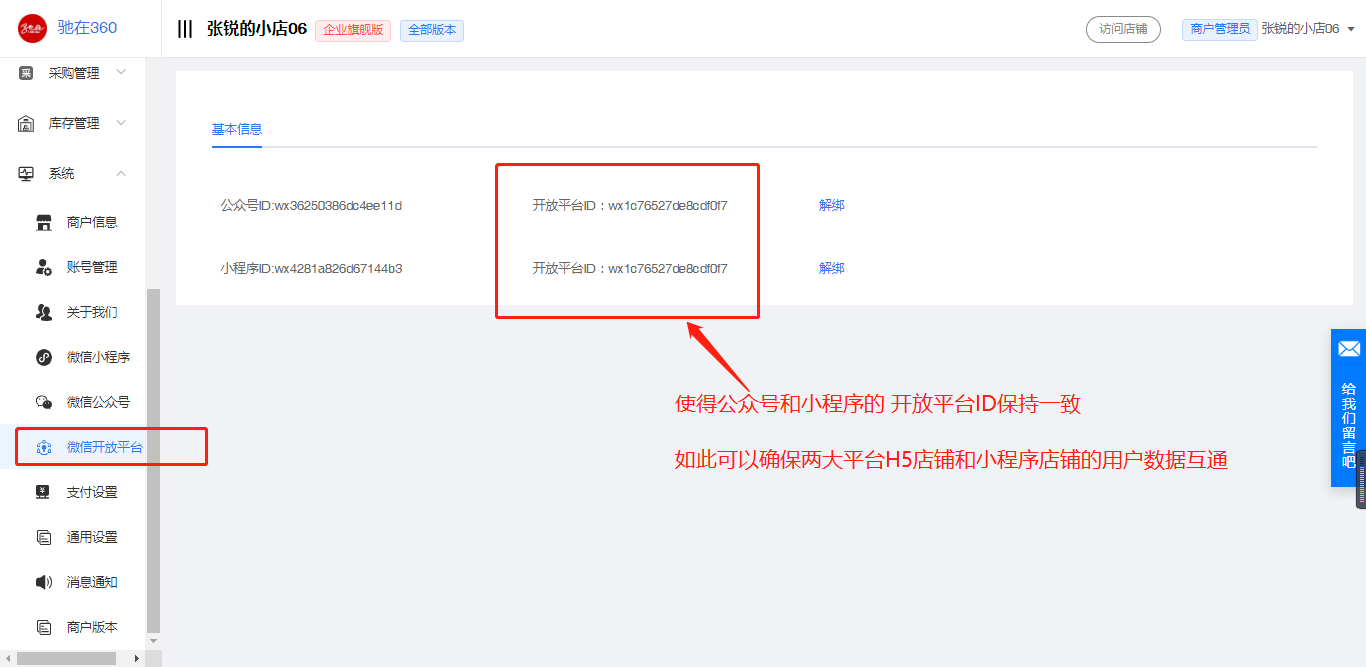This screenshot has height=667, width=1366.
Task: Click the 关于我们 people icon
Action: (x=44, y=312)
